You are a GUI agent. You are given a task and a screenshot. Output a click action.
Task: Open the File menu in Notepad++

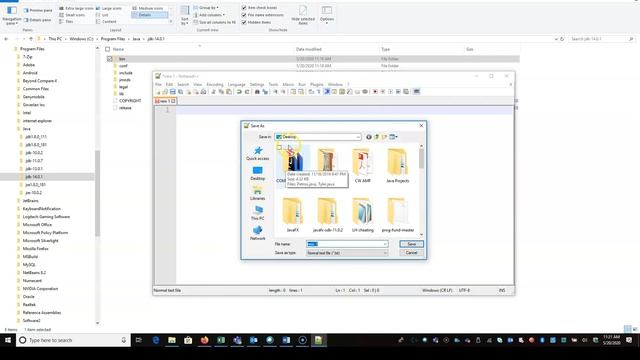[158, 84]
